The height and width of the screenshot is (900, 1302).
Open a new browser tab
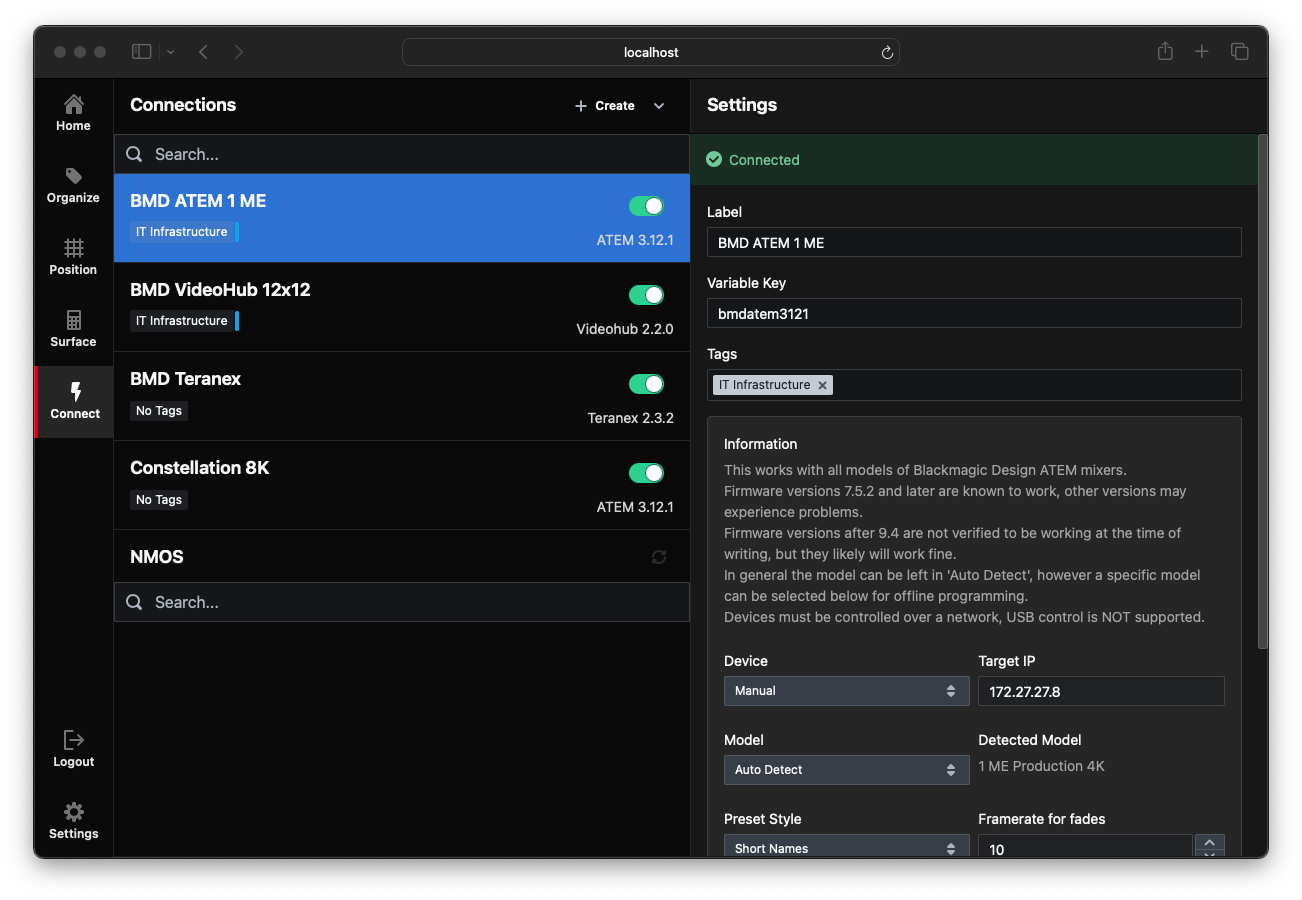point(1202,52)
